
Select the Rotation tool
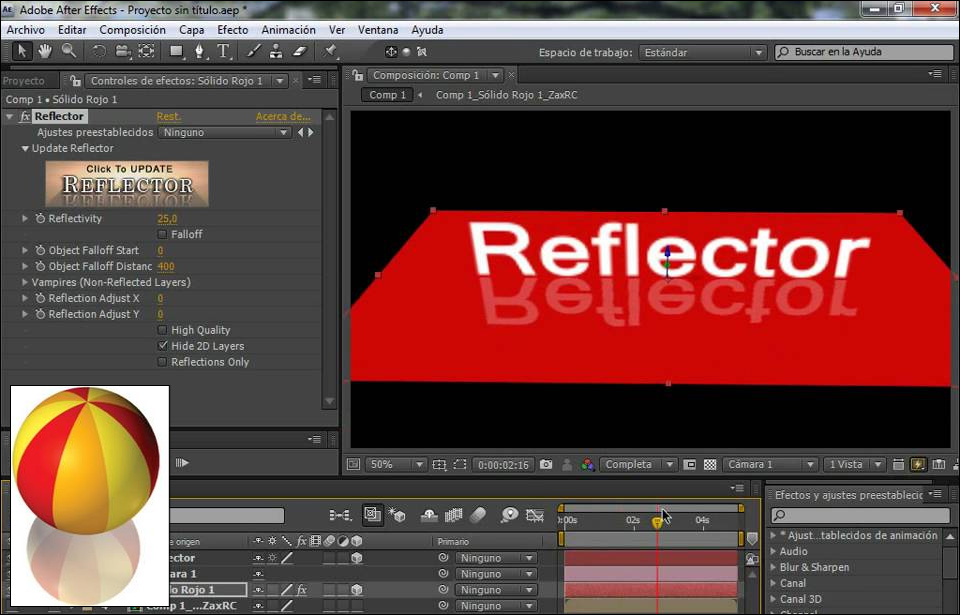(x=99, y=51)
